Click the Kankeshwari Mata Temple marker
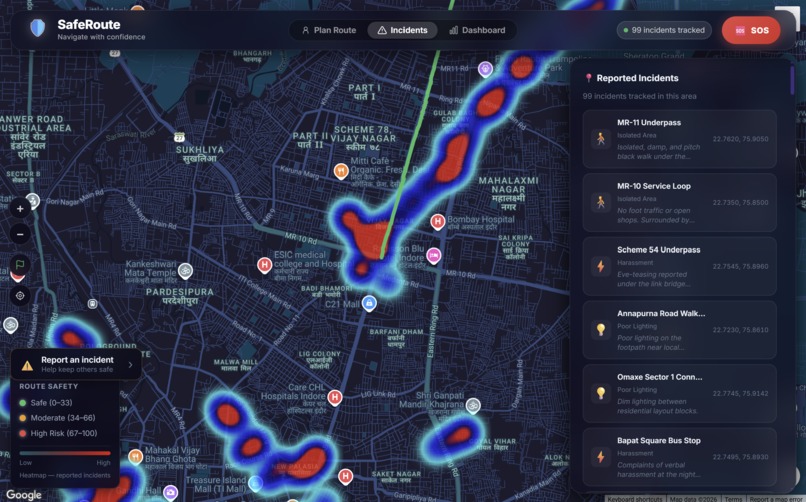The image size is (806, 502). point(186,270)
